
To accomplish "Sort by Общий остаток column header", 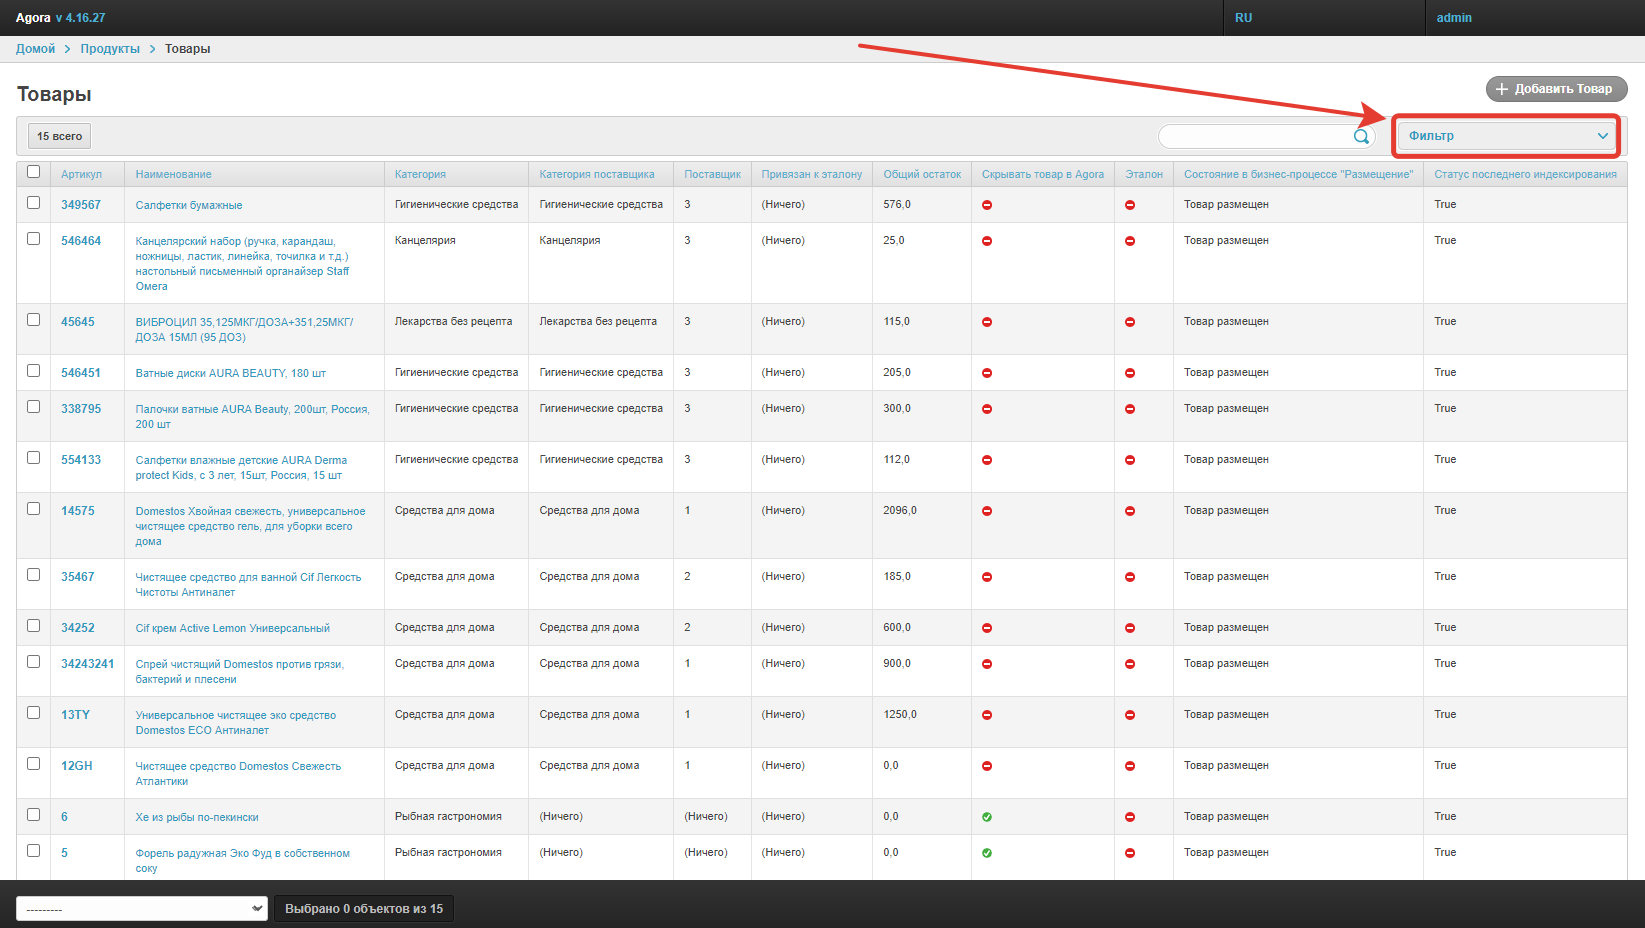I will pyautogui.click(x=921, y=174).
